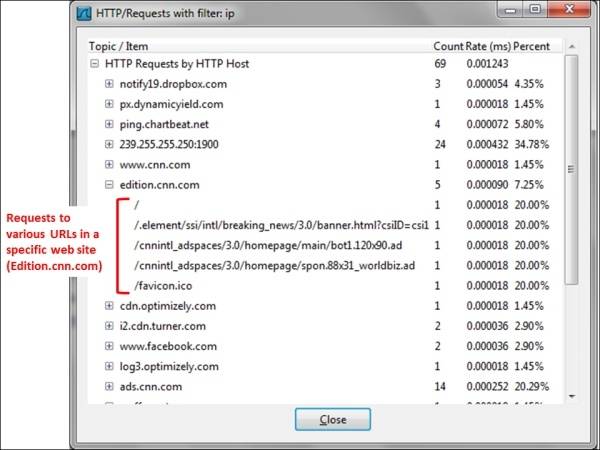Click the Percent column header
The height and width of the screenshot is (450, 600).
point(532,46)
